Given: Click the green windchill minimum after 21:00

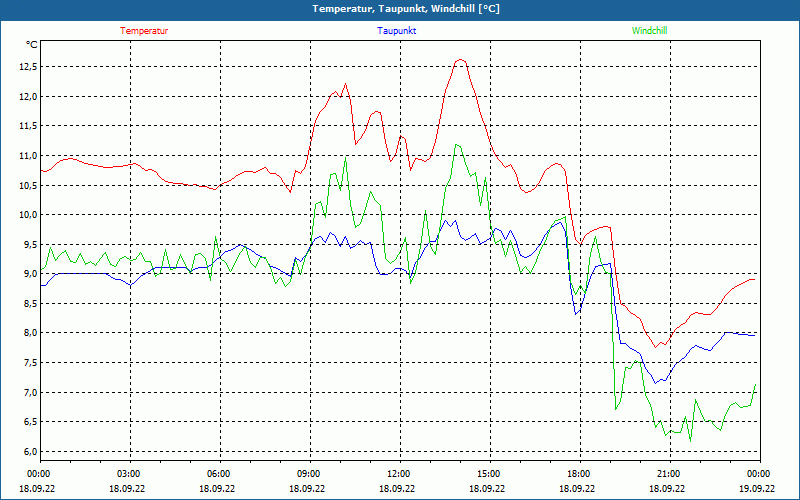Looking at the screenshot, I should 690,441.
